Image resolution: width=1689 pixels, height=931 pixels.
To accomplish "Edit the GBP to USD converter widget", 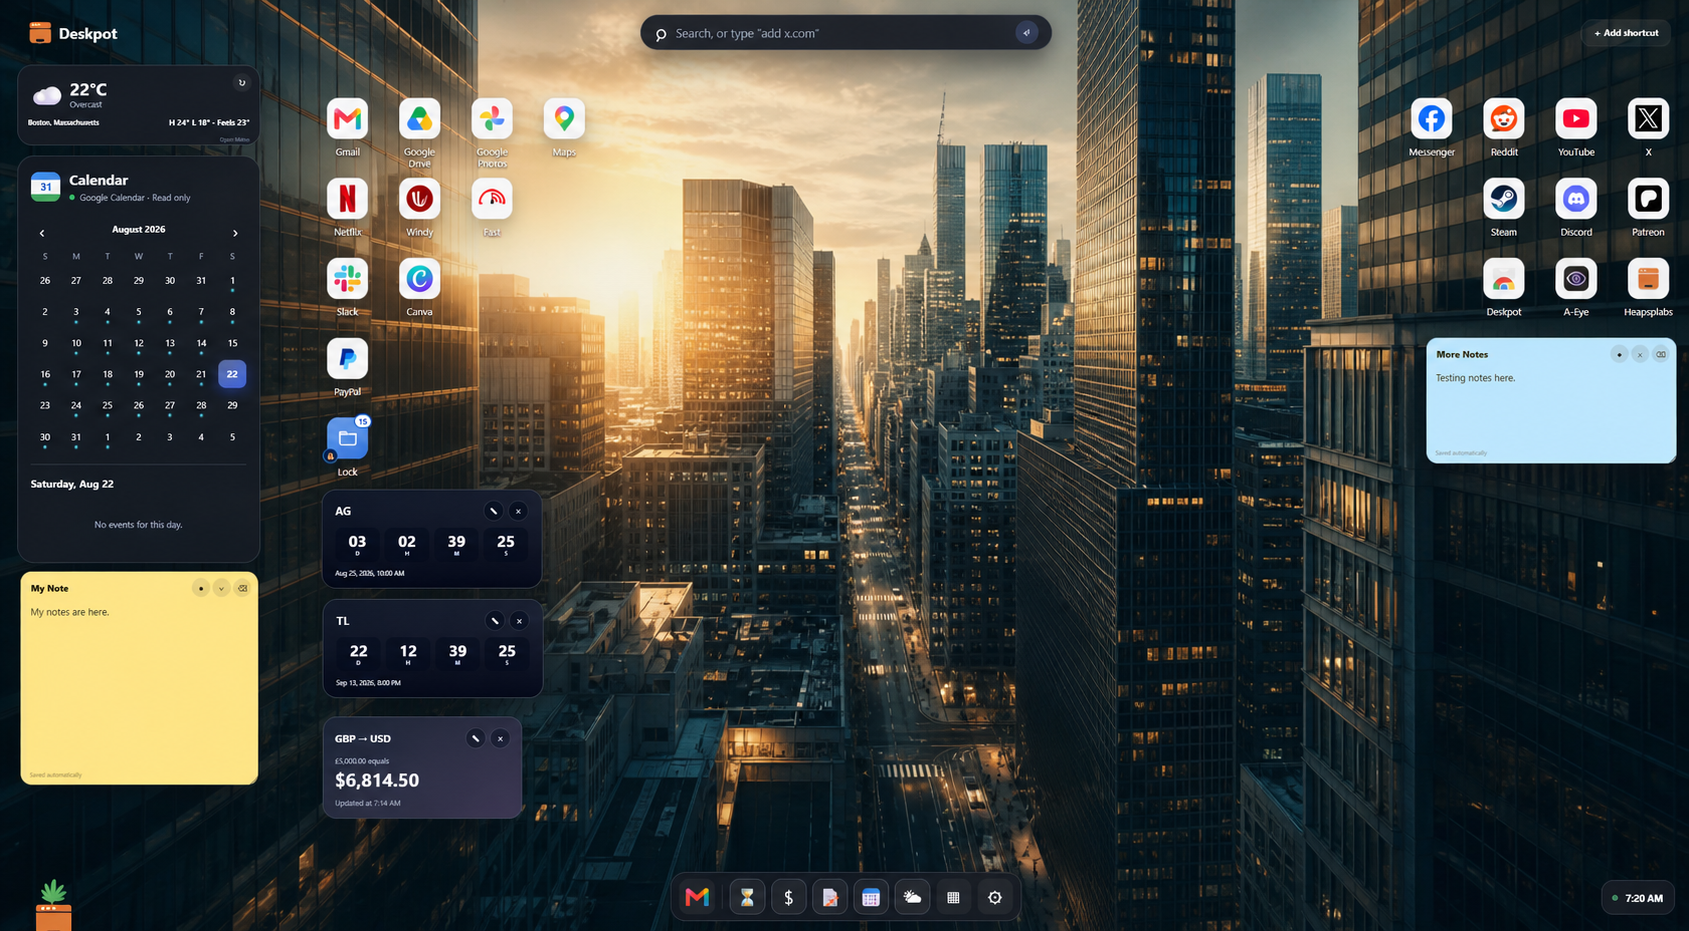I will tap(475, 738).
